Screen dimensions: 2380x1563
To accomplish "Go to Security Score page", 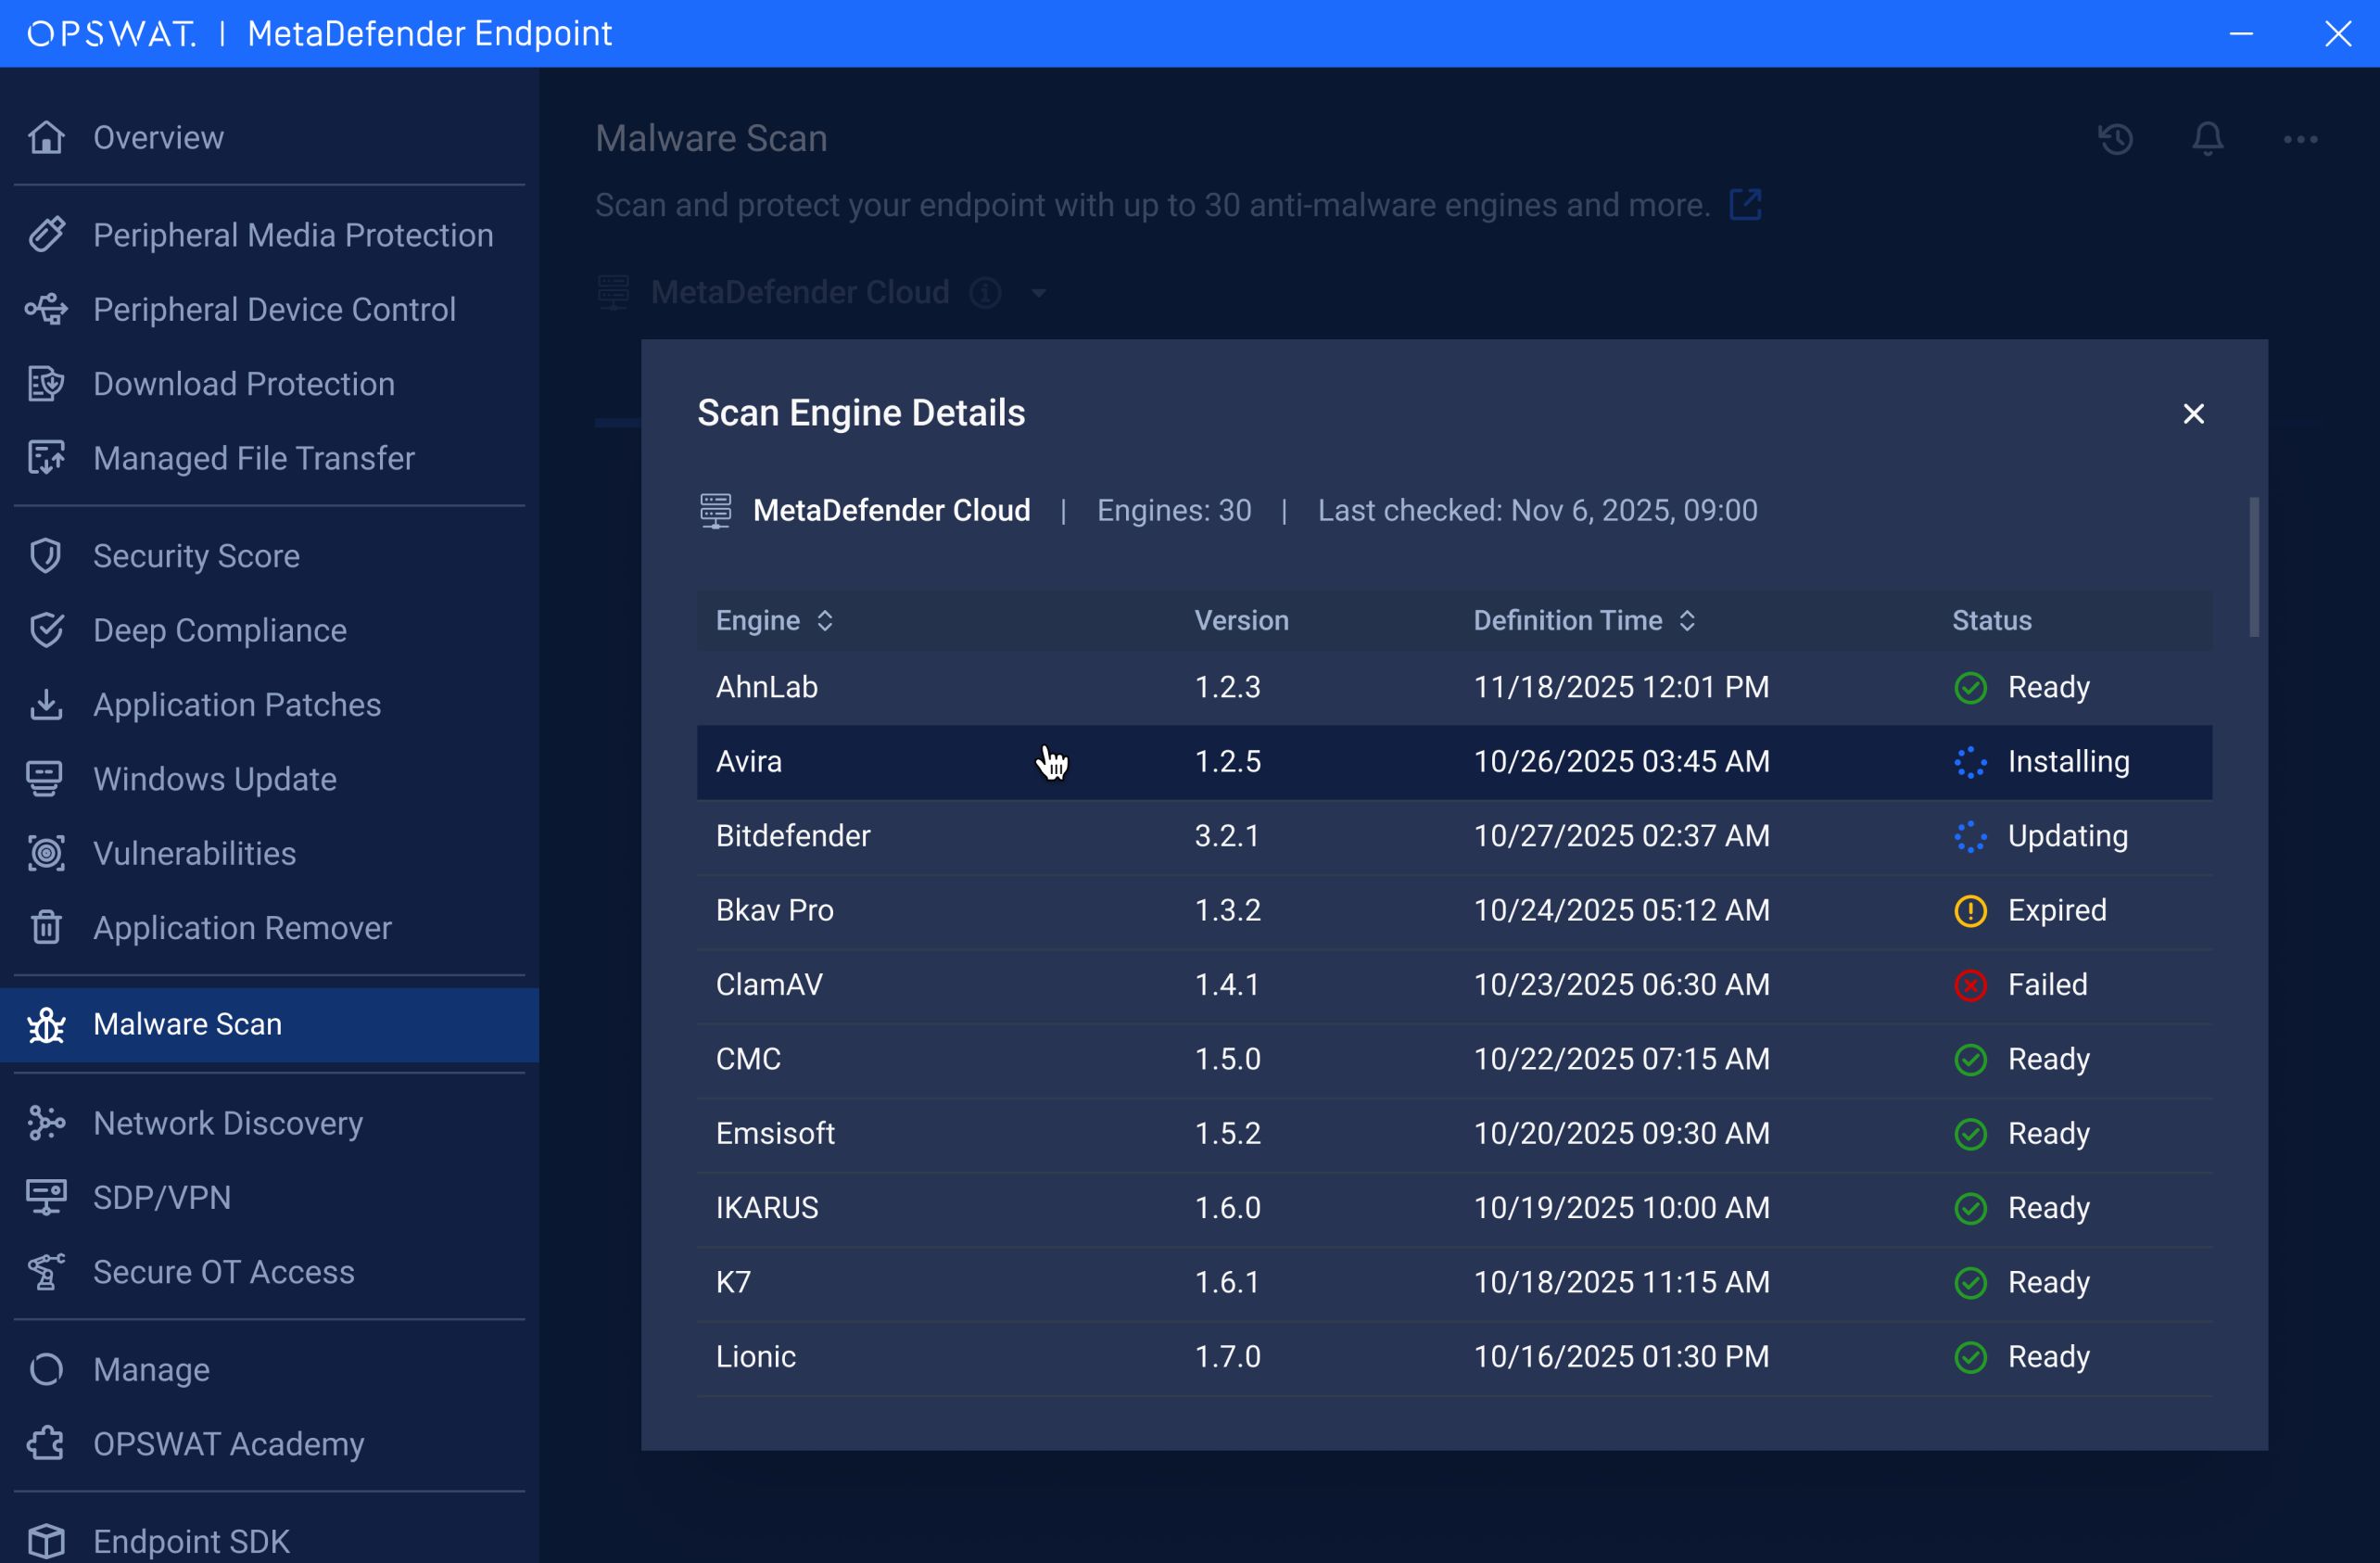I will (x=196, y=556).
